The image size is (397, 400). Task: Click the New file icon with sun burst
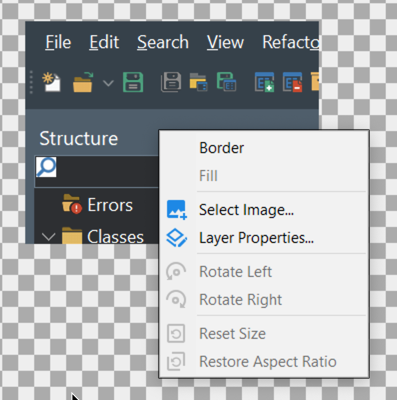pyautogui.click(x=51, y=82)
